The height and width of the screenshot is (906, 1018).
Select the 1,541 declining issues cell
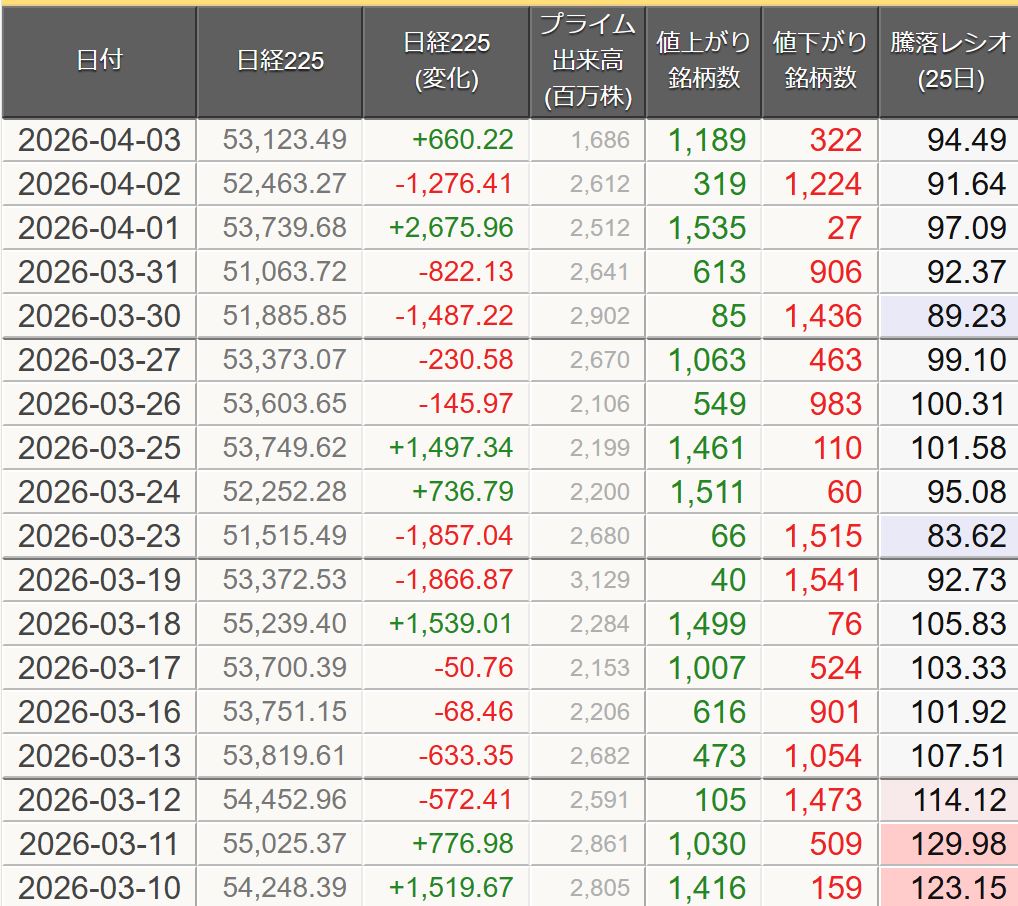coord(822,580)
